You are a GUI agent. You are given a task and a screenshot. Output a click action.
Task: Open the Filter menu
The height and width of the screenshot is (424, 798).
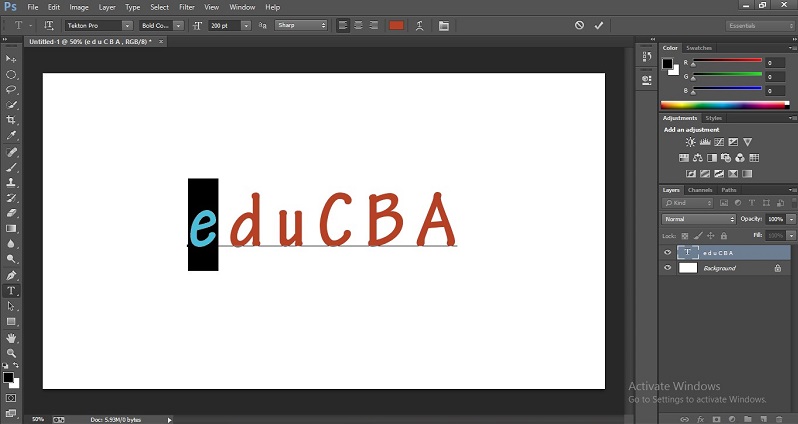point(187,7)
